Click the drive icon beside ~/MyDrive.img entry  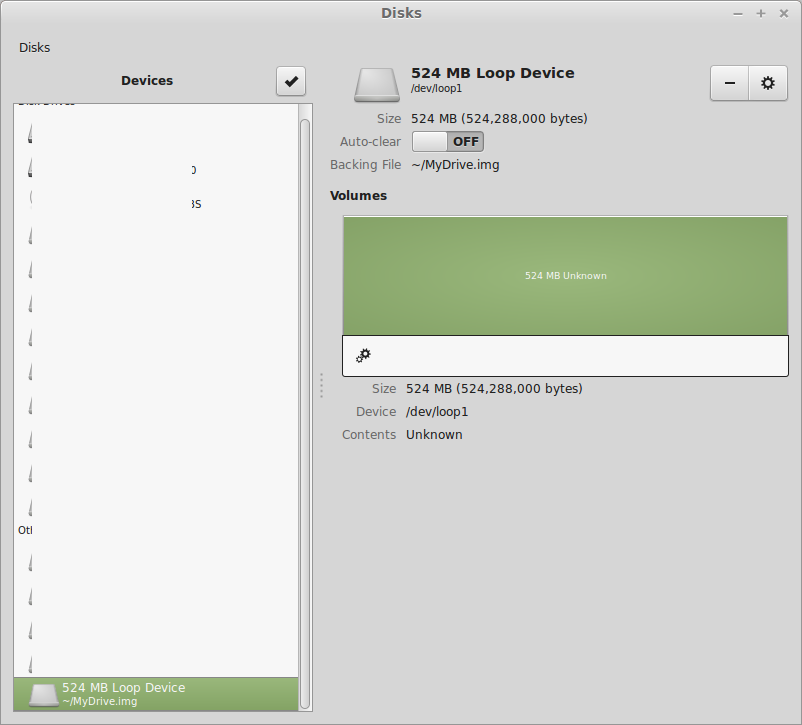(43, 694)
